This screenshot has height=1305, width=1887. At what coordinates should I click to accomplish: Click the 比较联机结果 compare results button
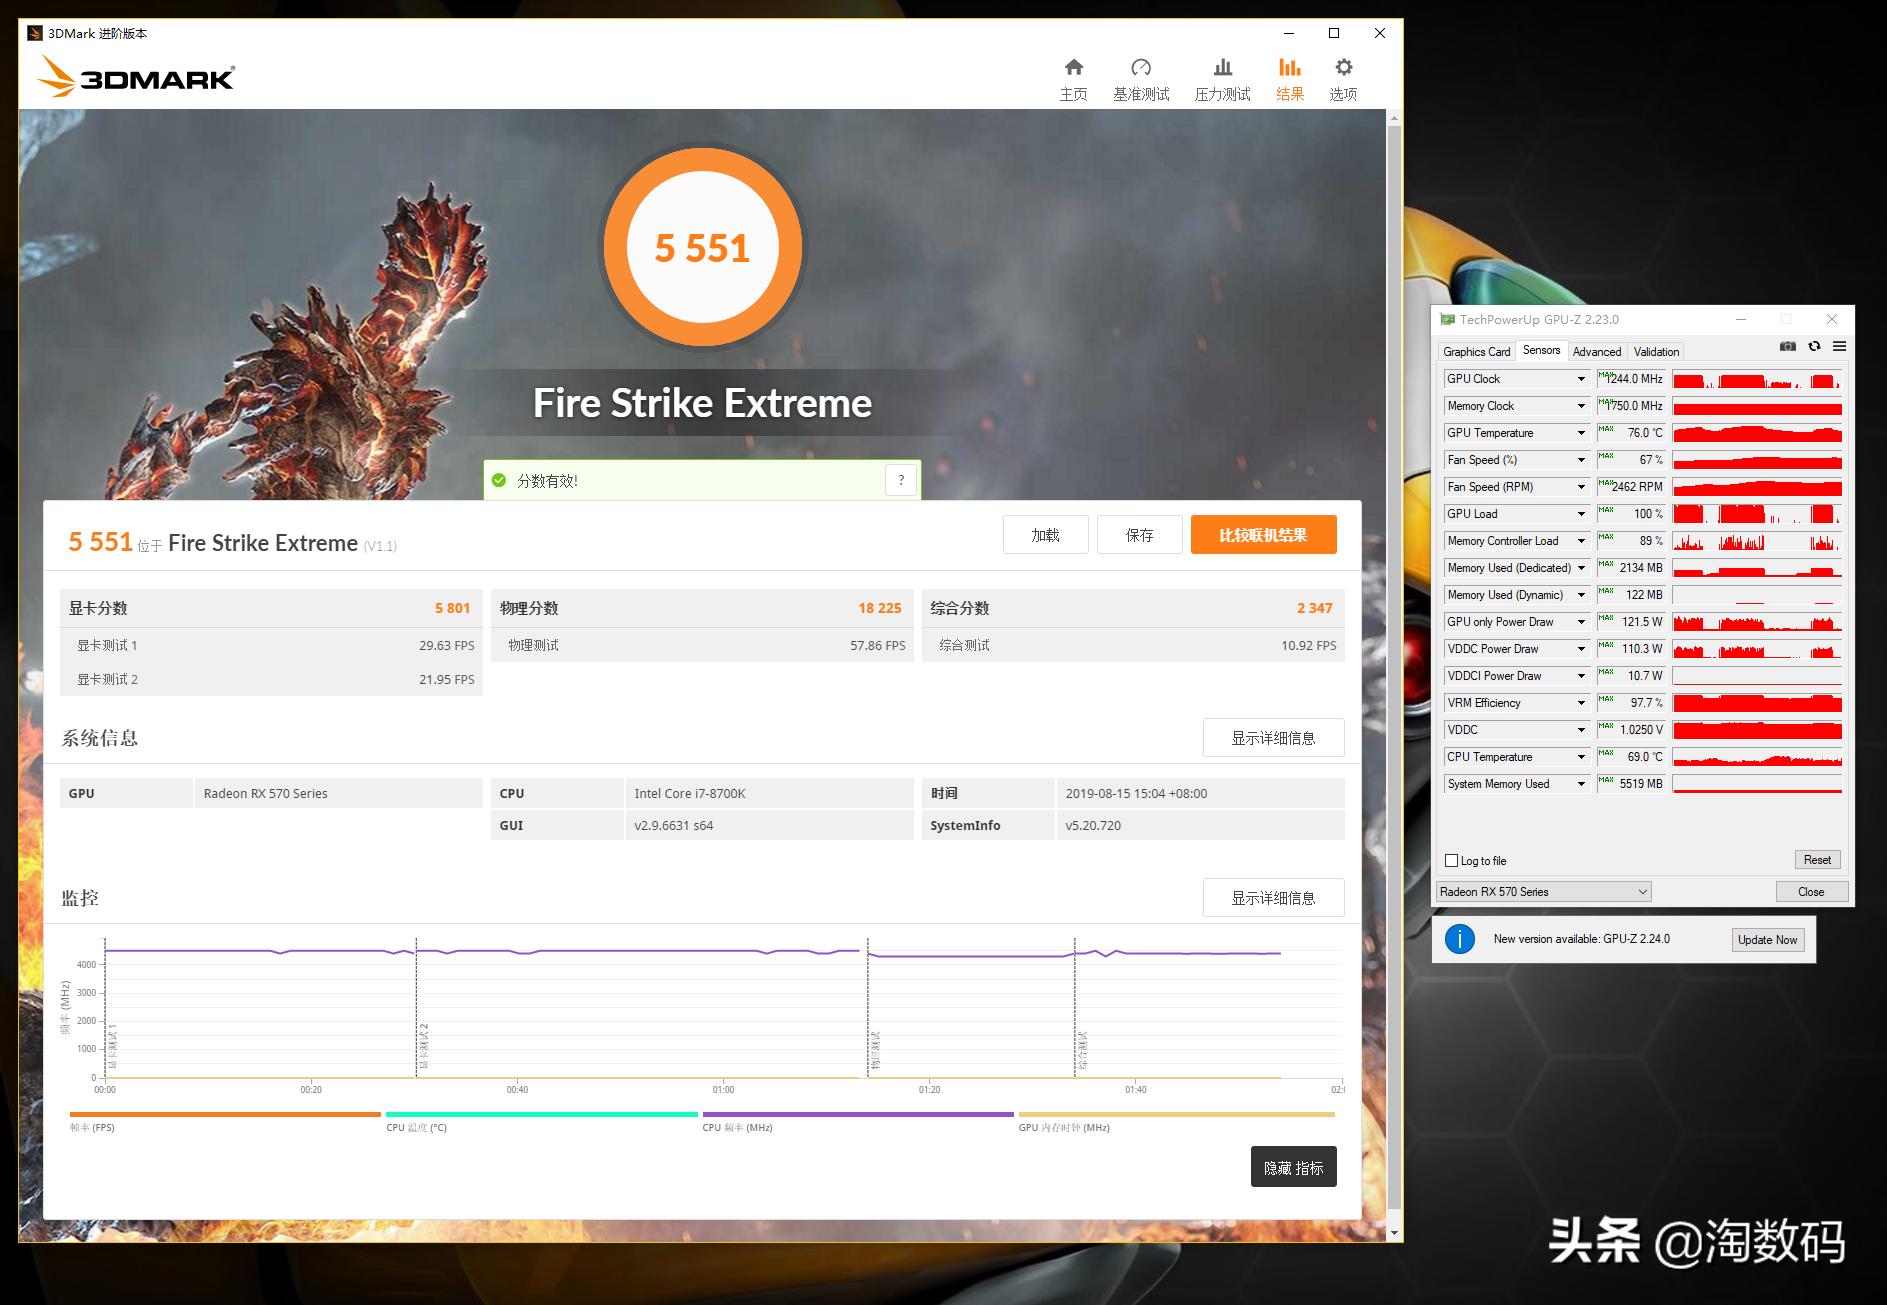[x=1263, y=534]
